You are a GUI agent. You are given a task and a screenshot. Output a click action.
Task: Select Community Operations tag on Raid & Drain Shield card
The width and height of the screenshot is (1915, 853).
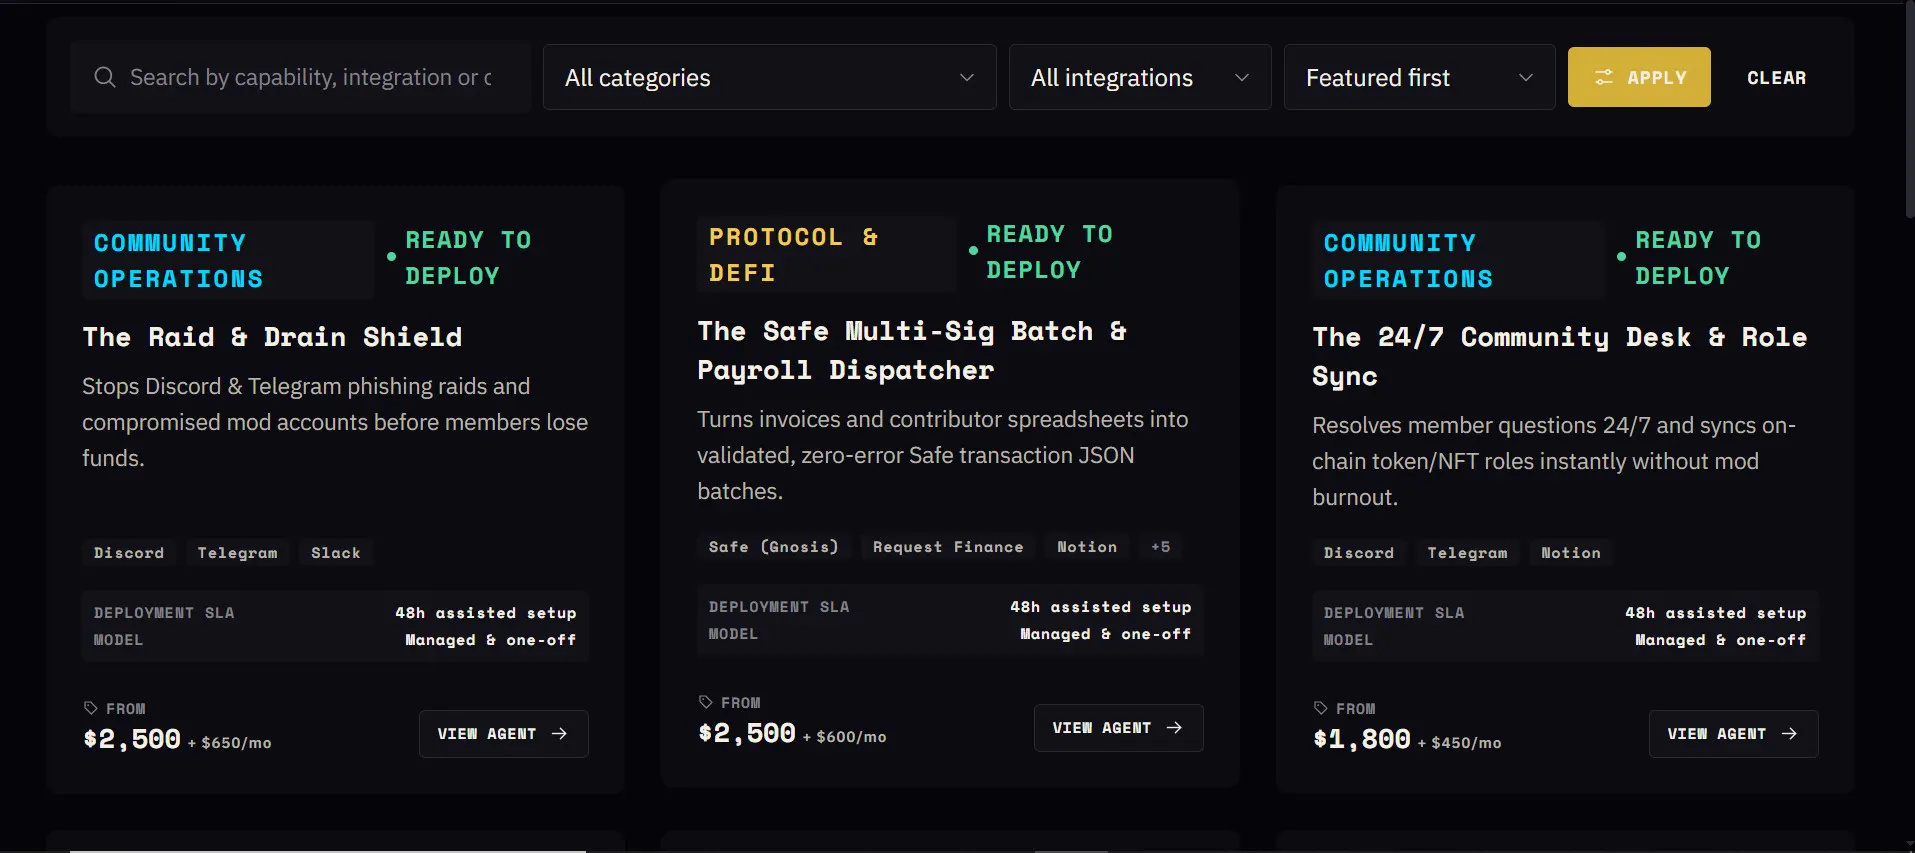(228, 260)
